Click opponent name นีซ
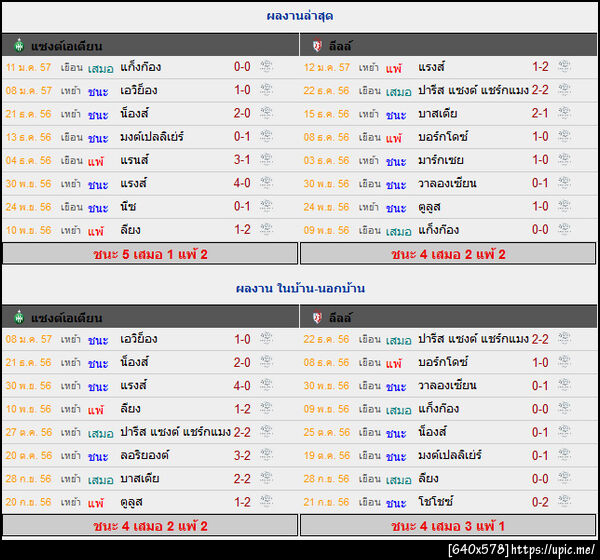The image size is (600, 560). [128, 206]
